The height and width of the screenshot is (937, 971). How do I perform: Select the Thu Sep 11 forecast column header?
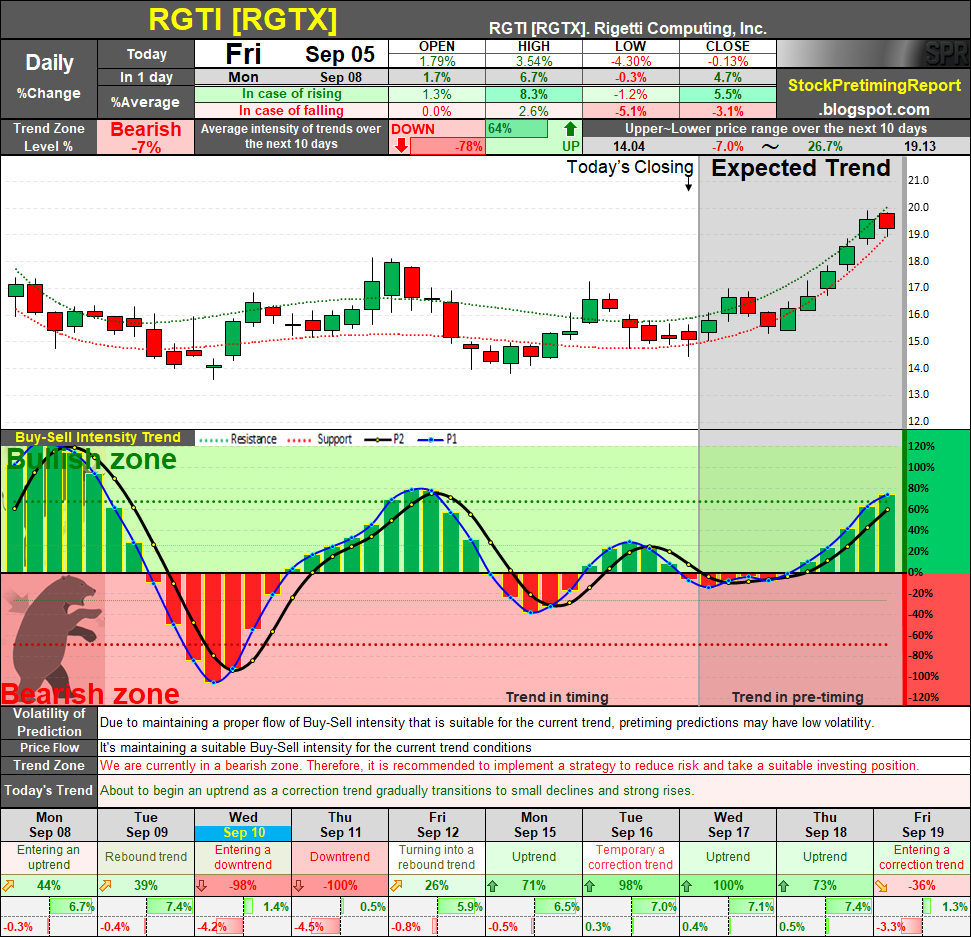pos(340,825)
